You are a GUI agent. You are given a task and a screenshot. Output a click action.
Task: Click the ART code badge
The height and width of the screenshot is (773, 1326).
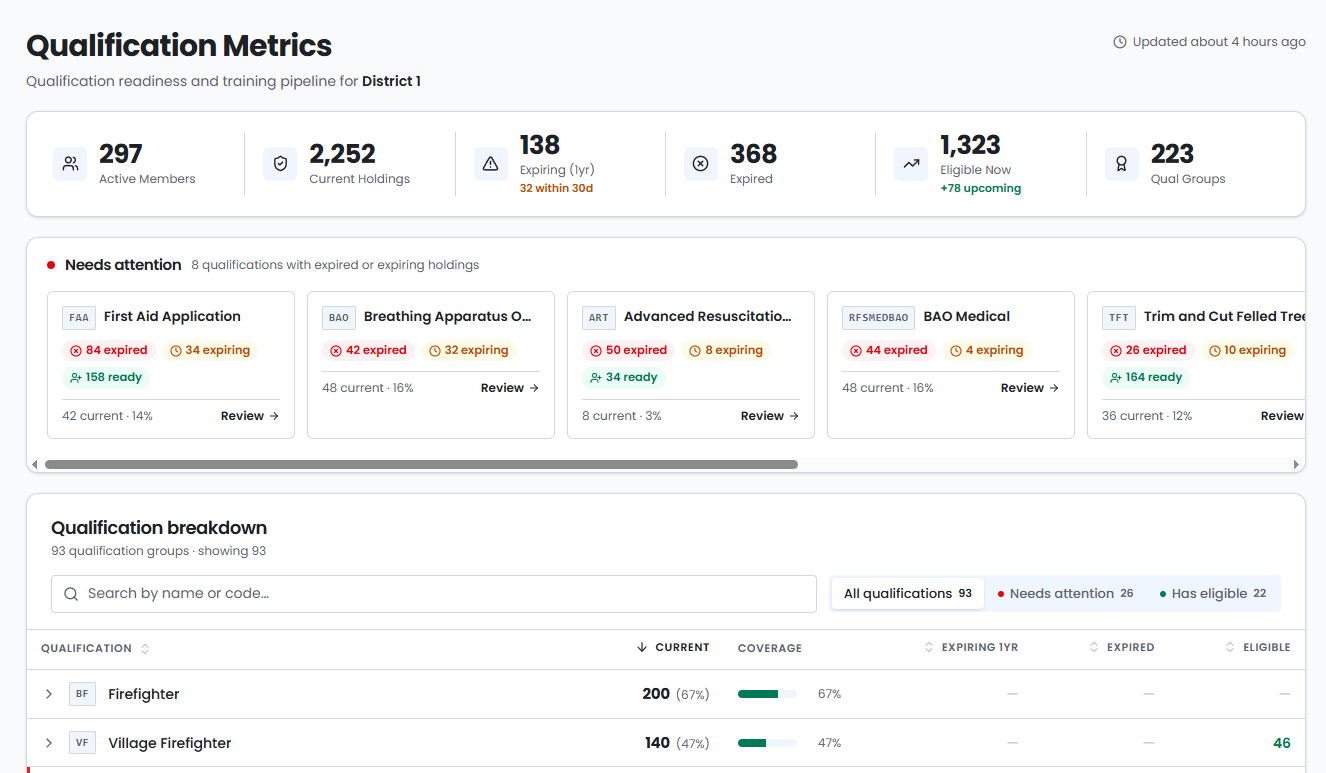pyautogui.click(x=599, y=317)
